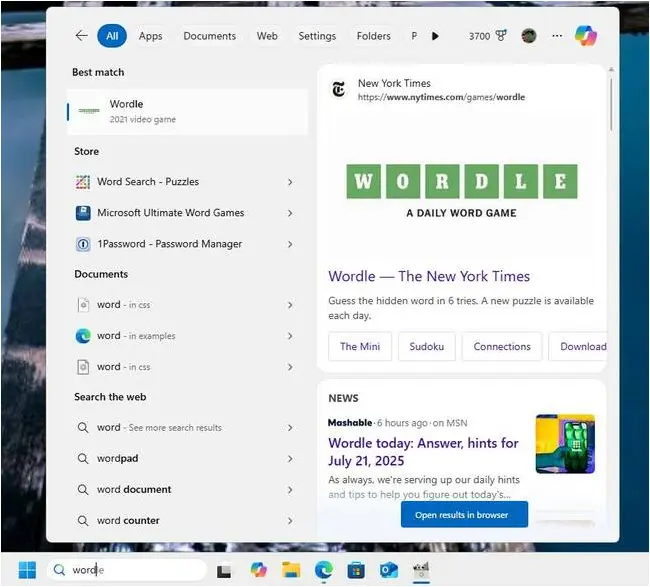Select the Wordle 2021 video game result
650x587 pixels.
click(x=188, y=112)
